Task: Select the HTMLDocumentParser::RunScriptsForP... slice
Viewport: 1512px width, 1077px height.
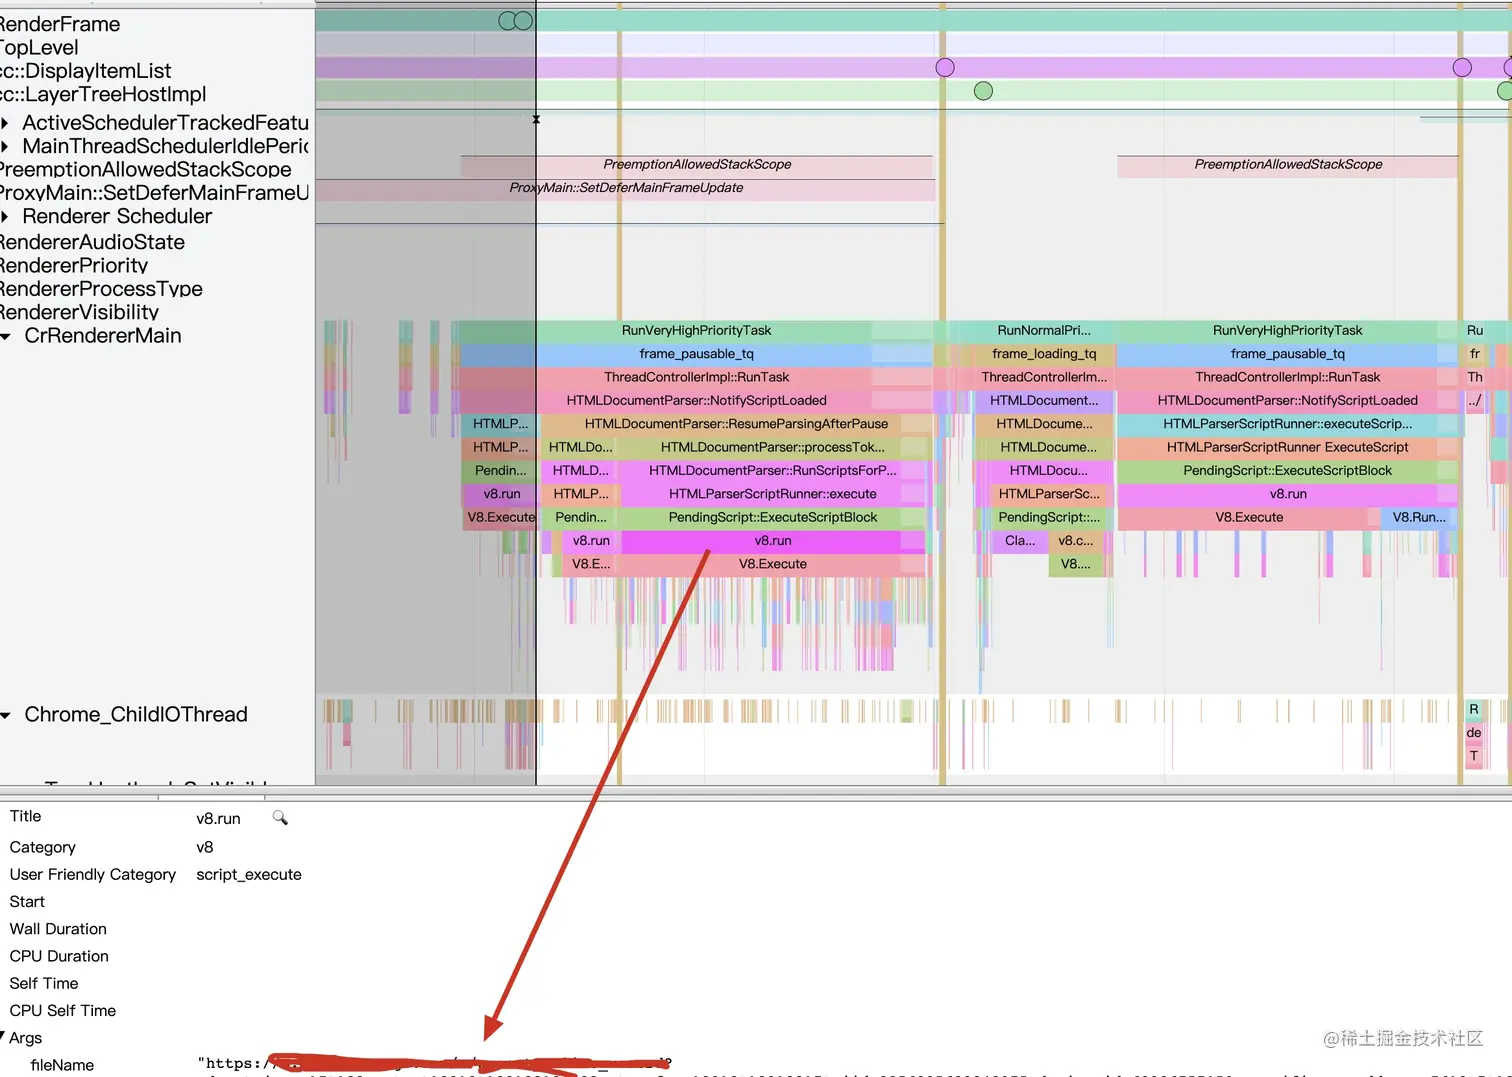Action: tap(772, 470)
